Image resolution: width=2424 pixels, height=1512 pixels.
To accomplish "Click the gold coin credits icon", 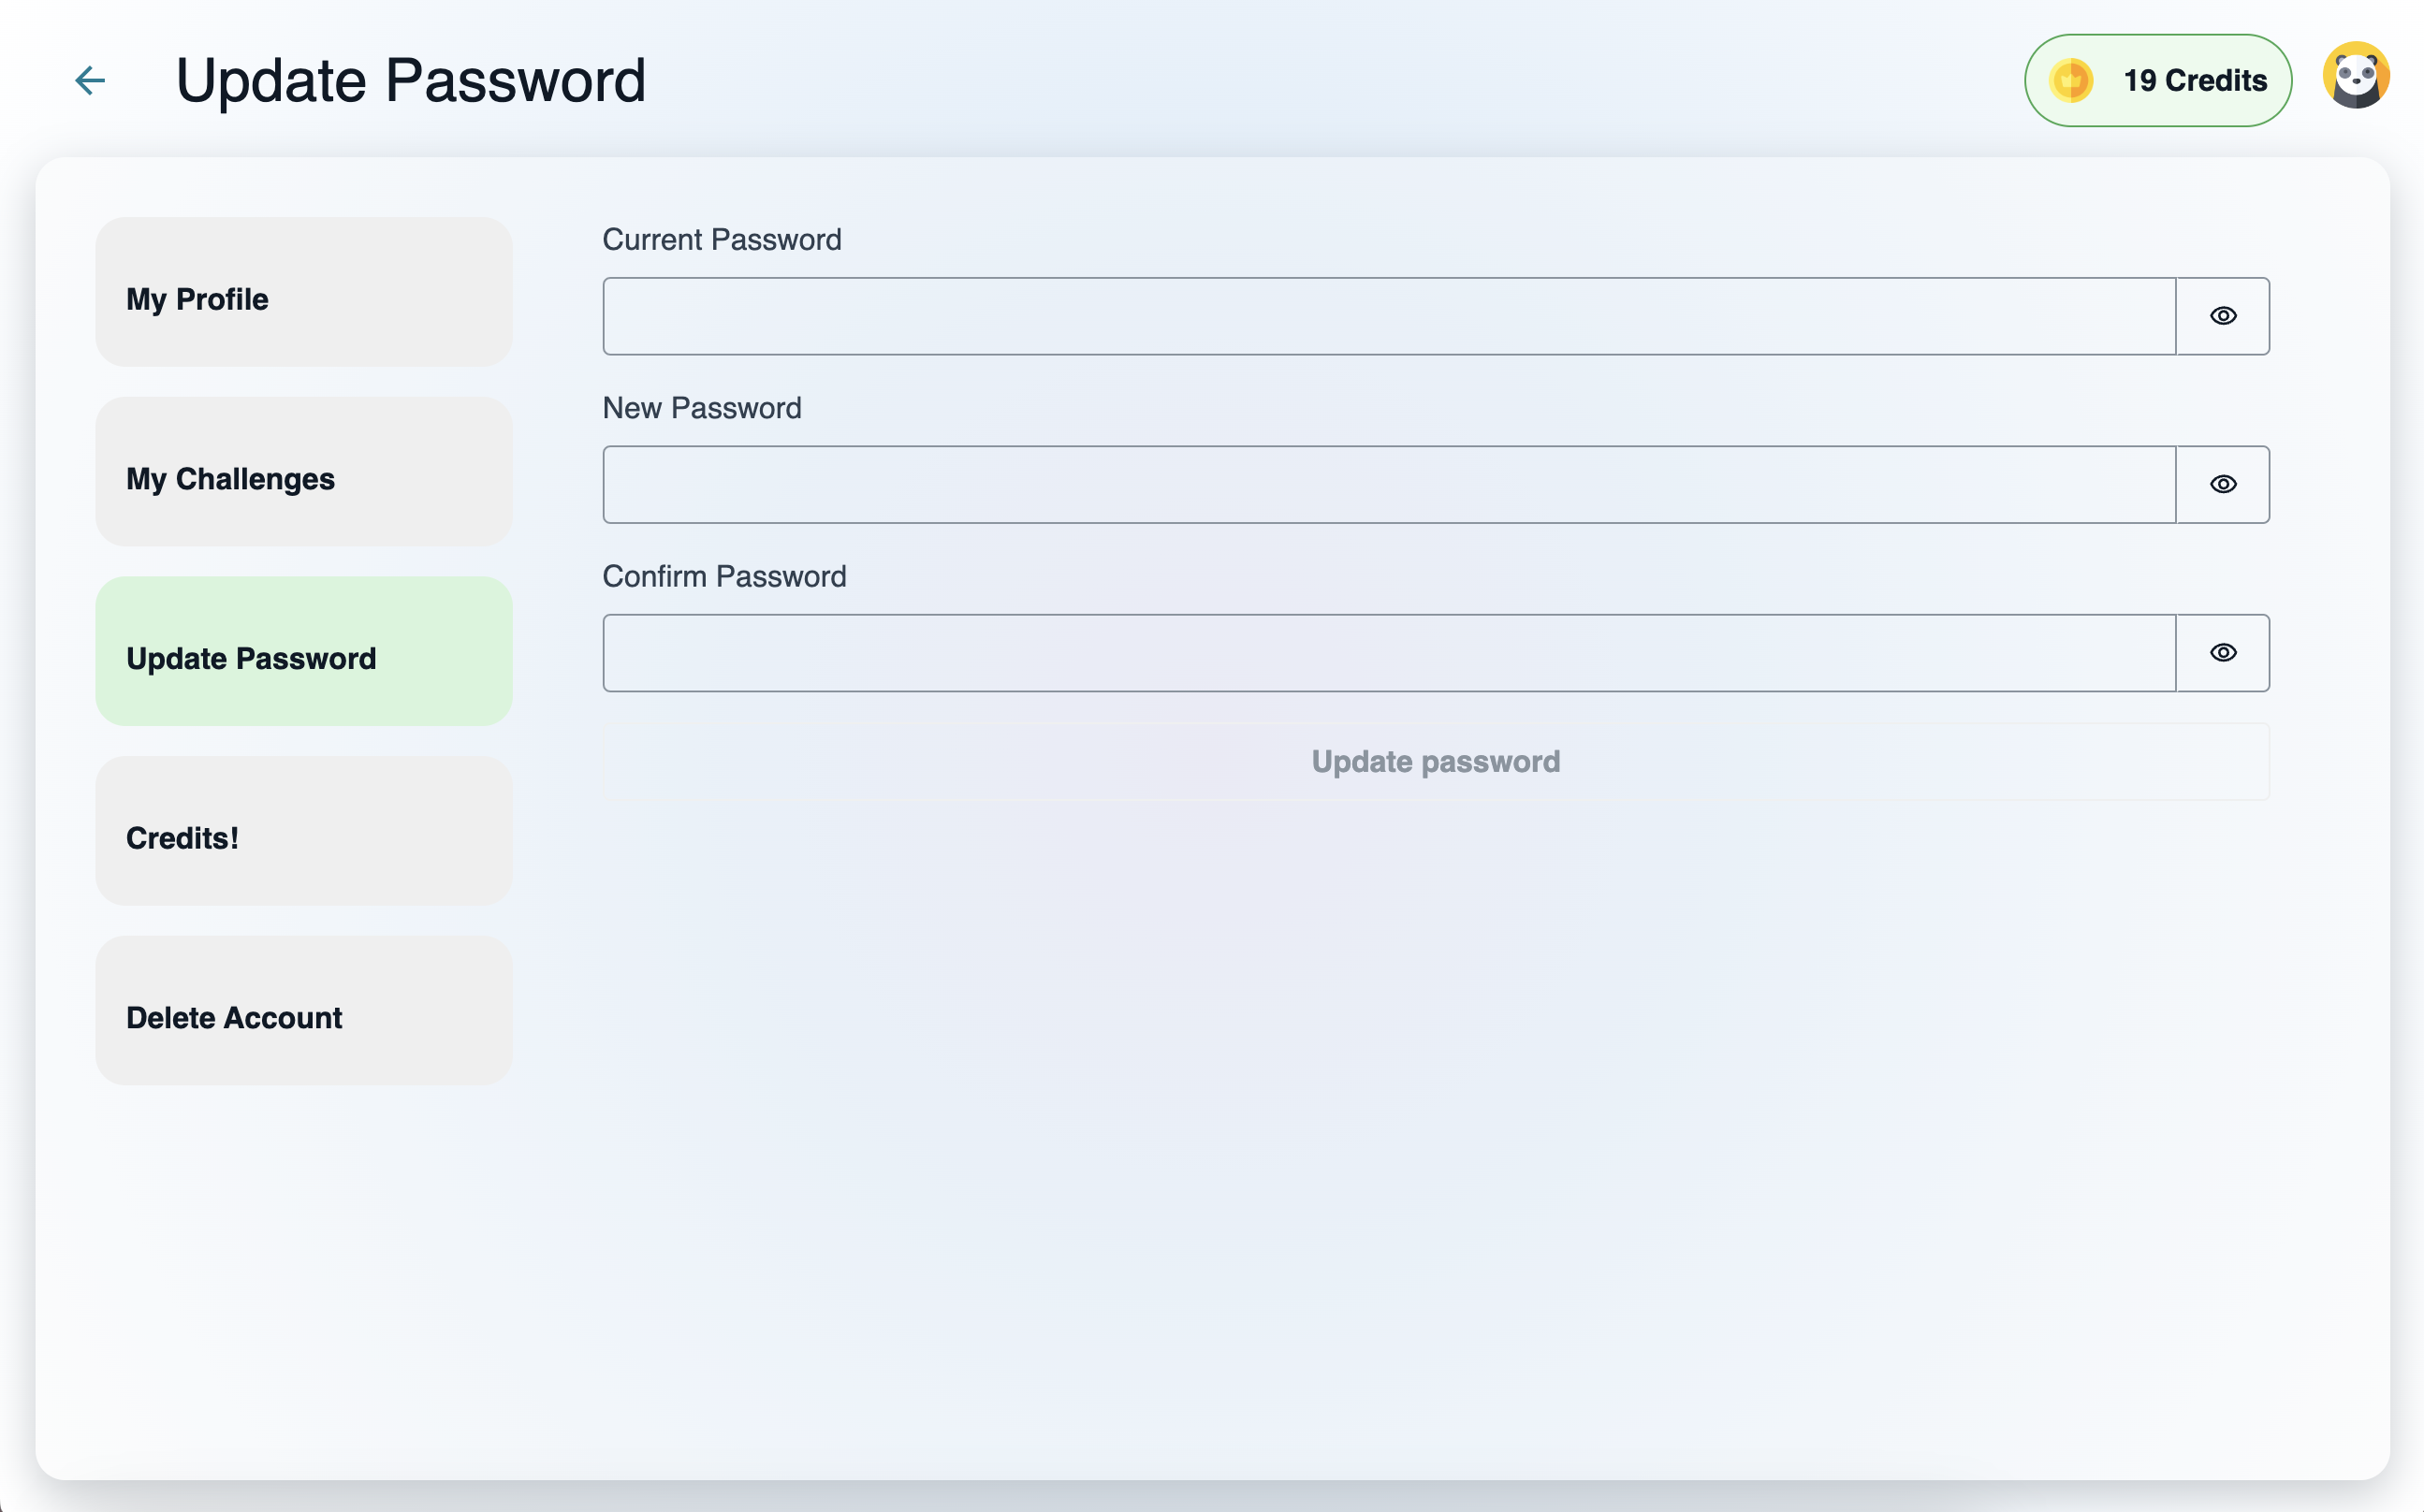I will click(2070, 80).
